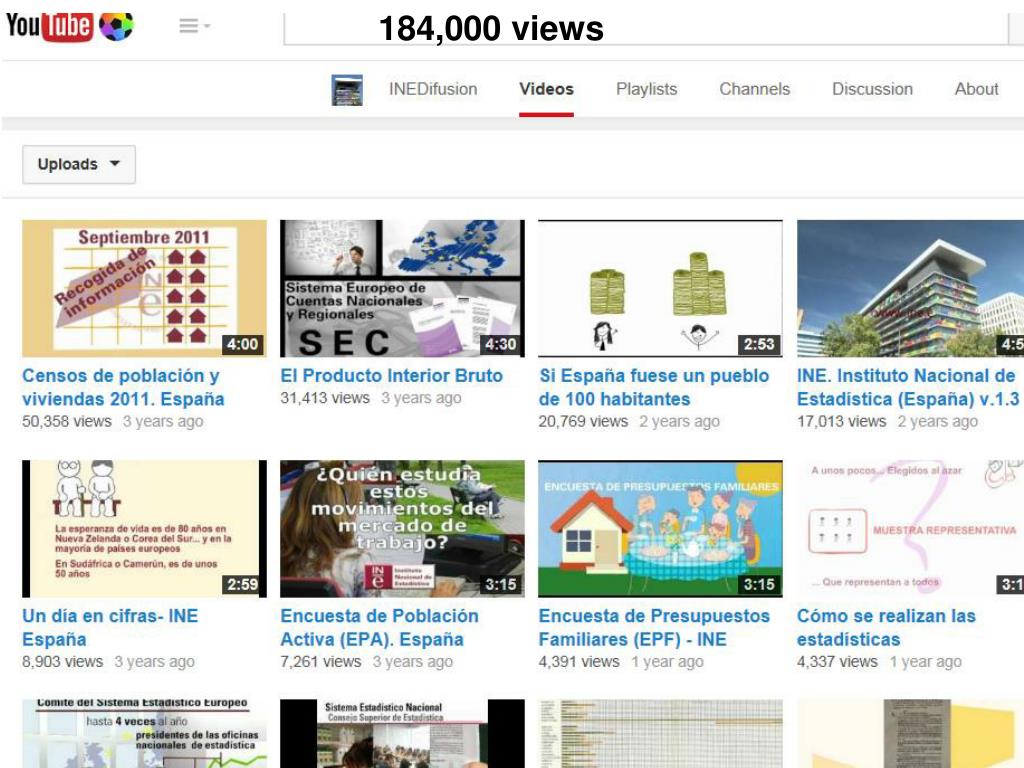
Task: Click title Censos de población y viviendas 2011
Action: [123, 387]
